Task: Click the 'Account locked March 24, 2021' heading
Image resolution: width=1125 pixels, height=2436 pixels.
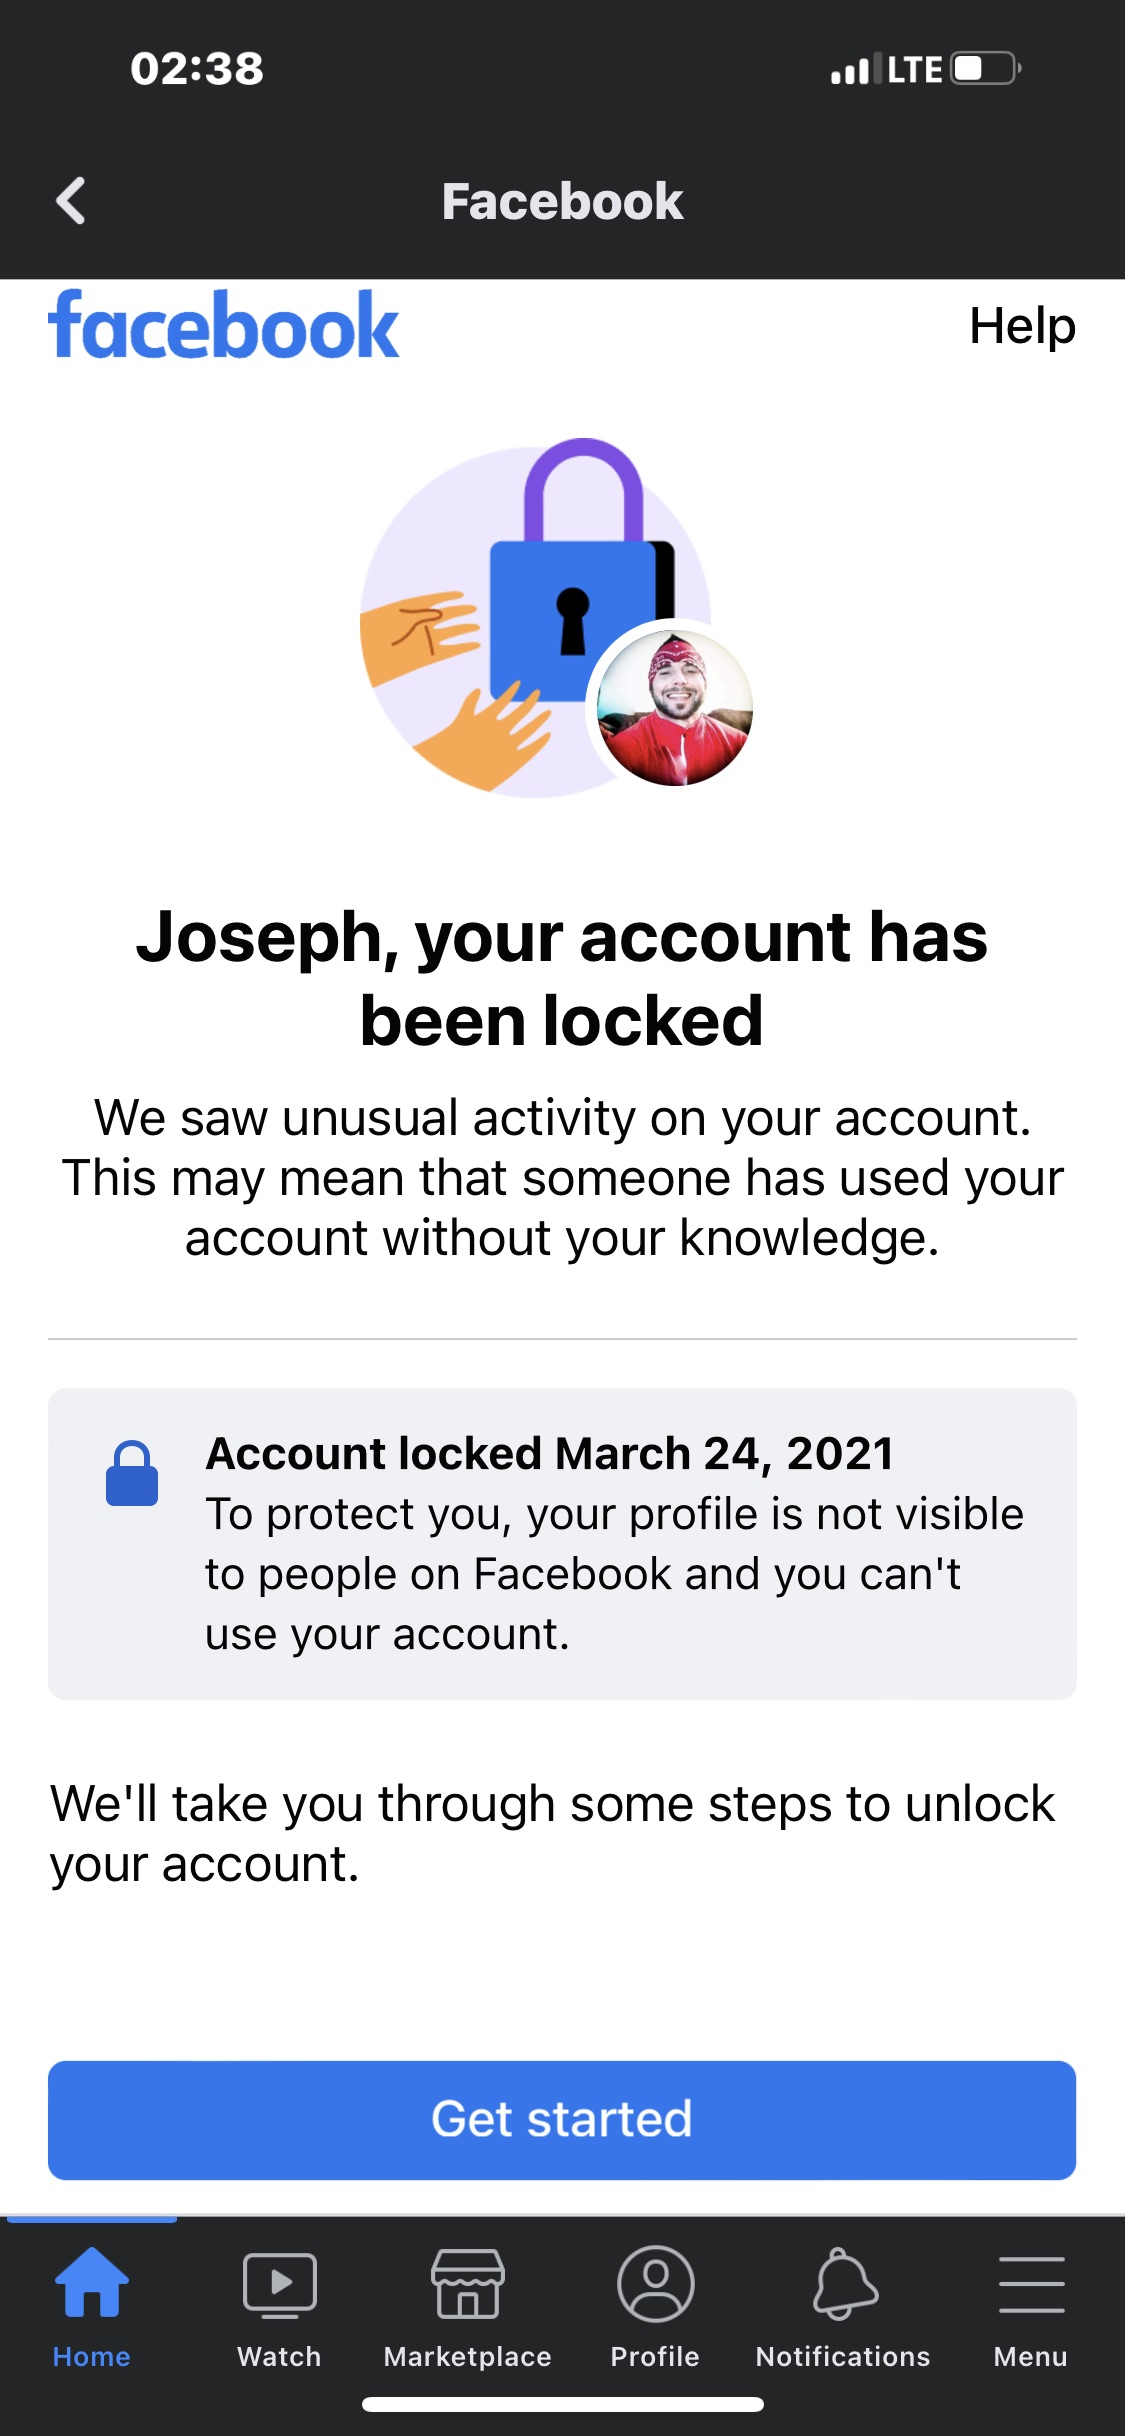Action: coord(549,1454)
